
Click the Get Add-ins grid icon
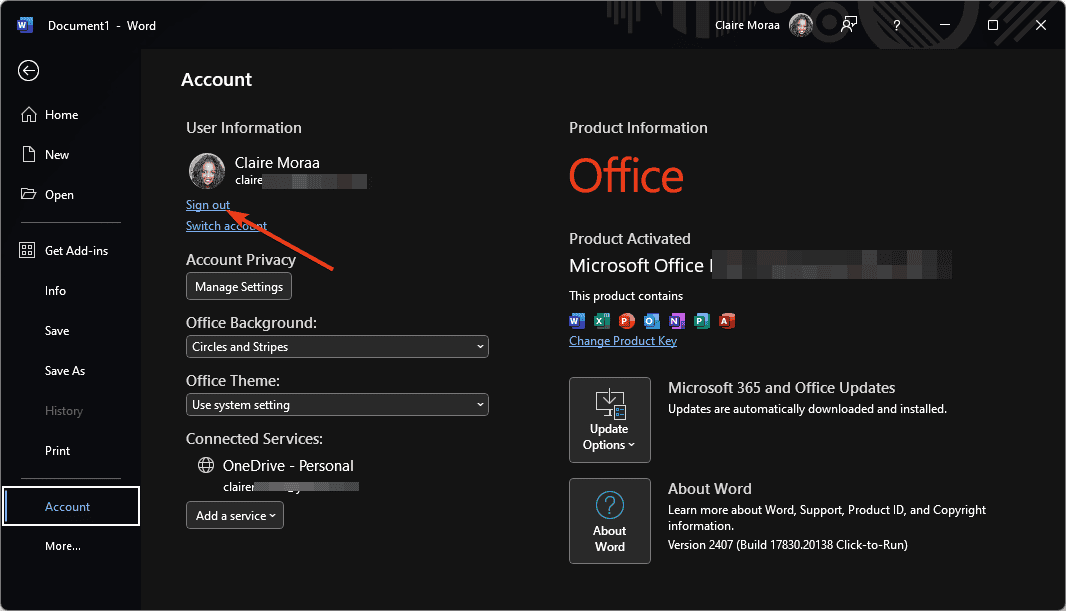click(27, 250)
